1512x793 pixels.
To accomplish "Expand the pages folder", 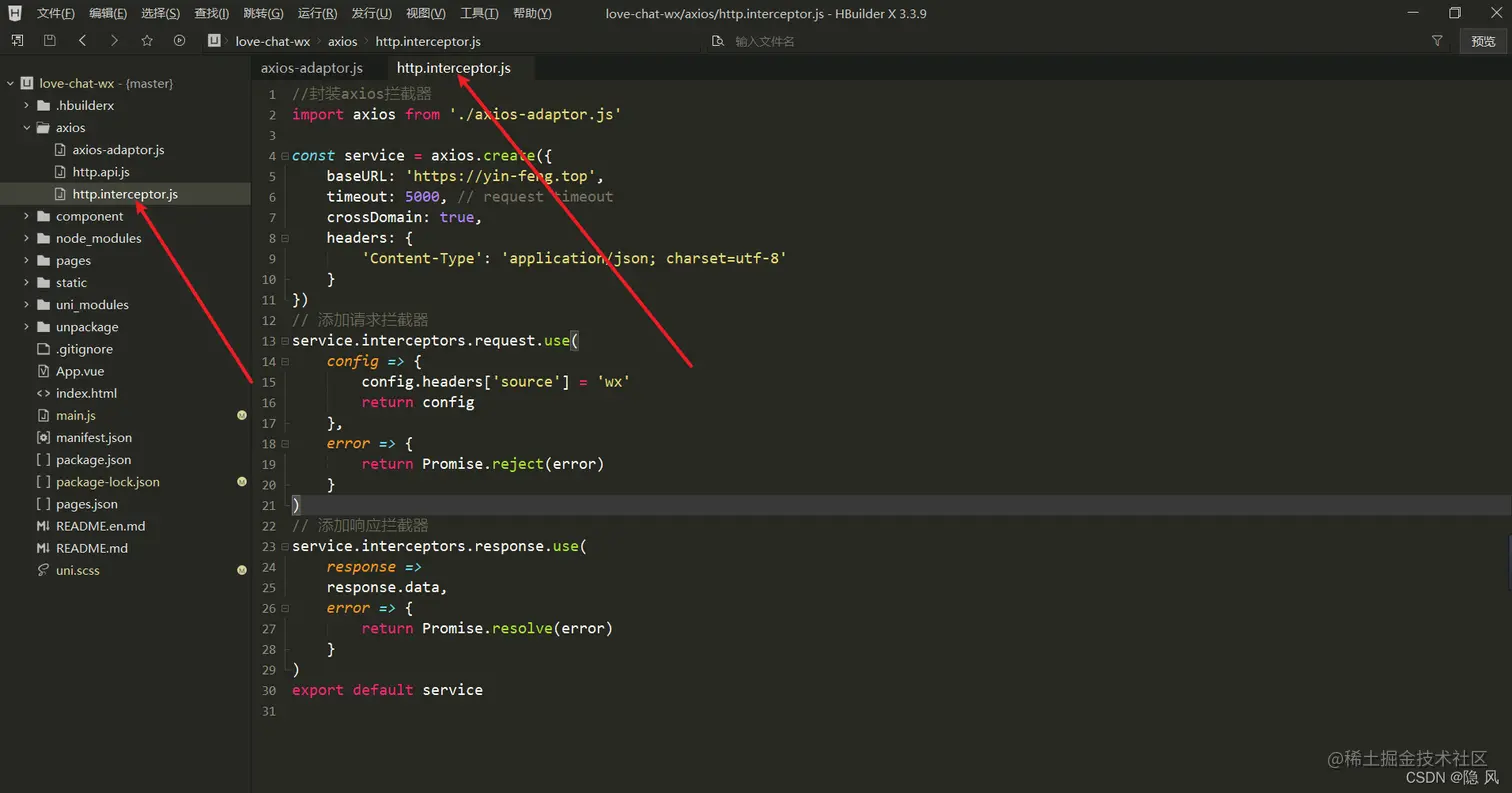I will [27, 260].
